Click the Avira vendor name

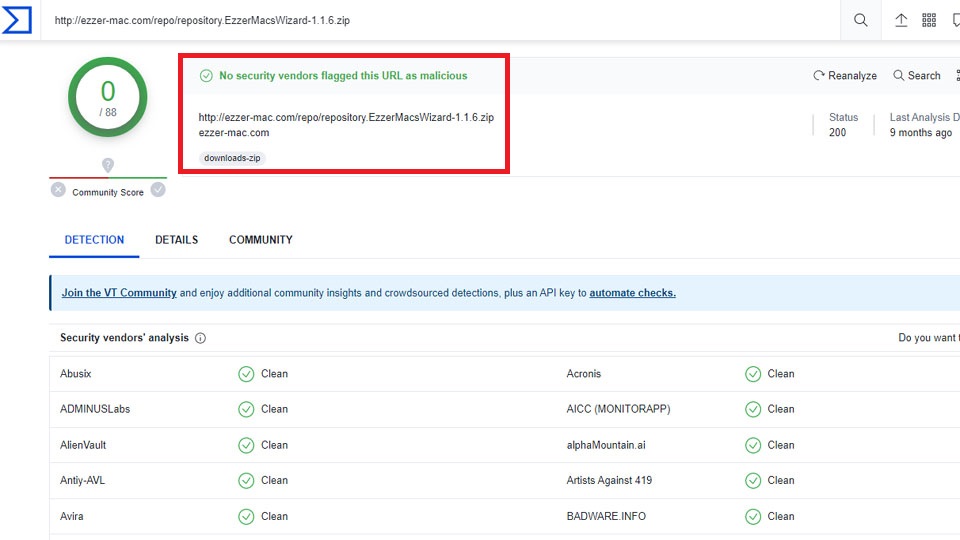click(x=72, y=516)
